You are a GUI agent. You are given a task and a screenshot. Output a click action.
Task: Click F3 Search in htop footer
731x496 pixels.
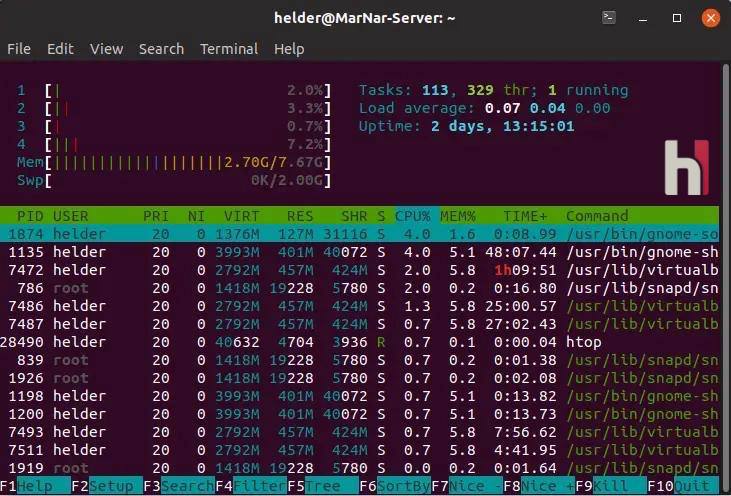click(179, 486)
